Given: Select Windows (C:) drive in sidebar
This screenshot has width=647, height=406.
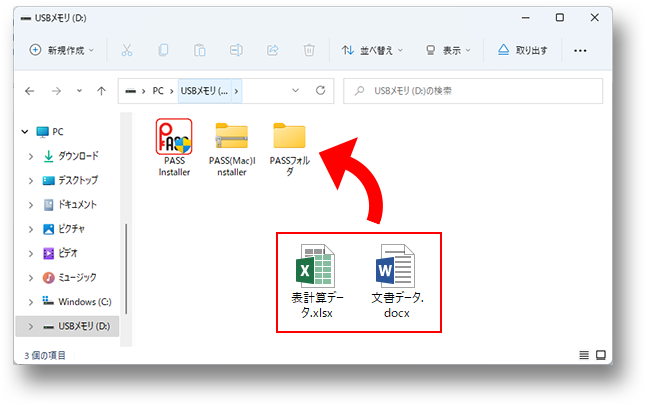Looking at the screenshot, I should tap(77, 302).
